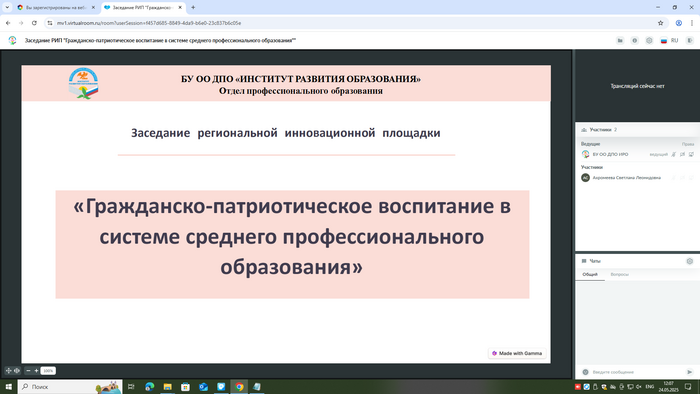The width and height of the screenshot is (700, 394).
Task: Toggle microphone right for БУ ОО ДПО ИРО
Action: point(674,154)
